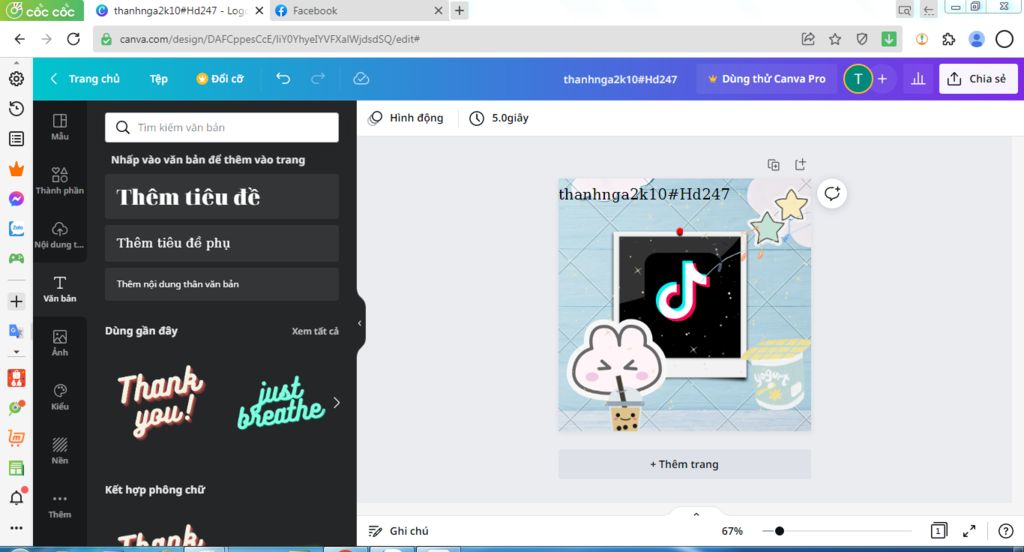Image resolution: width=1024 pixels, height=552 pixels.
Task: Go back to Trang chủ
Action: coord(86,78)
